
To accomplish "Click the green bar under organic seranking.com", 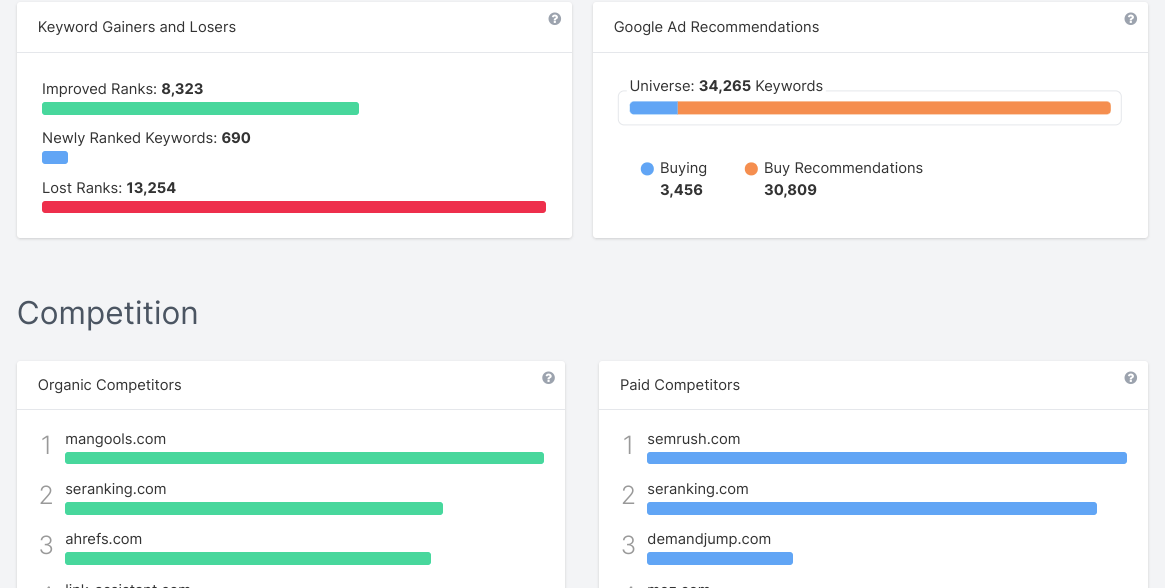I will (x=254, y=508).
